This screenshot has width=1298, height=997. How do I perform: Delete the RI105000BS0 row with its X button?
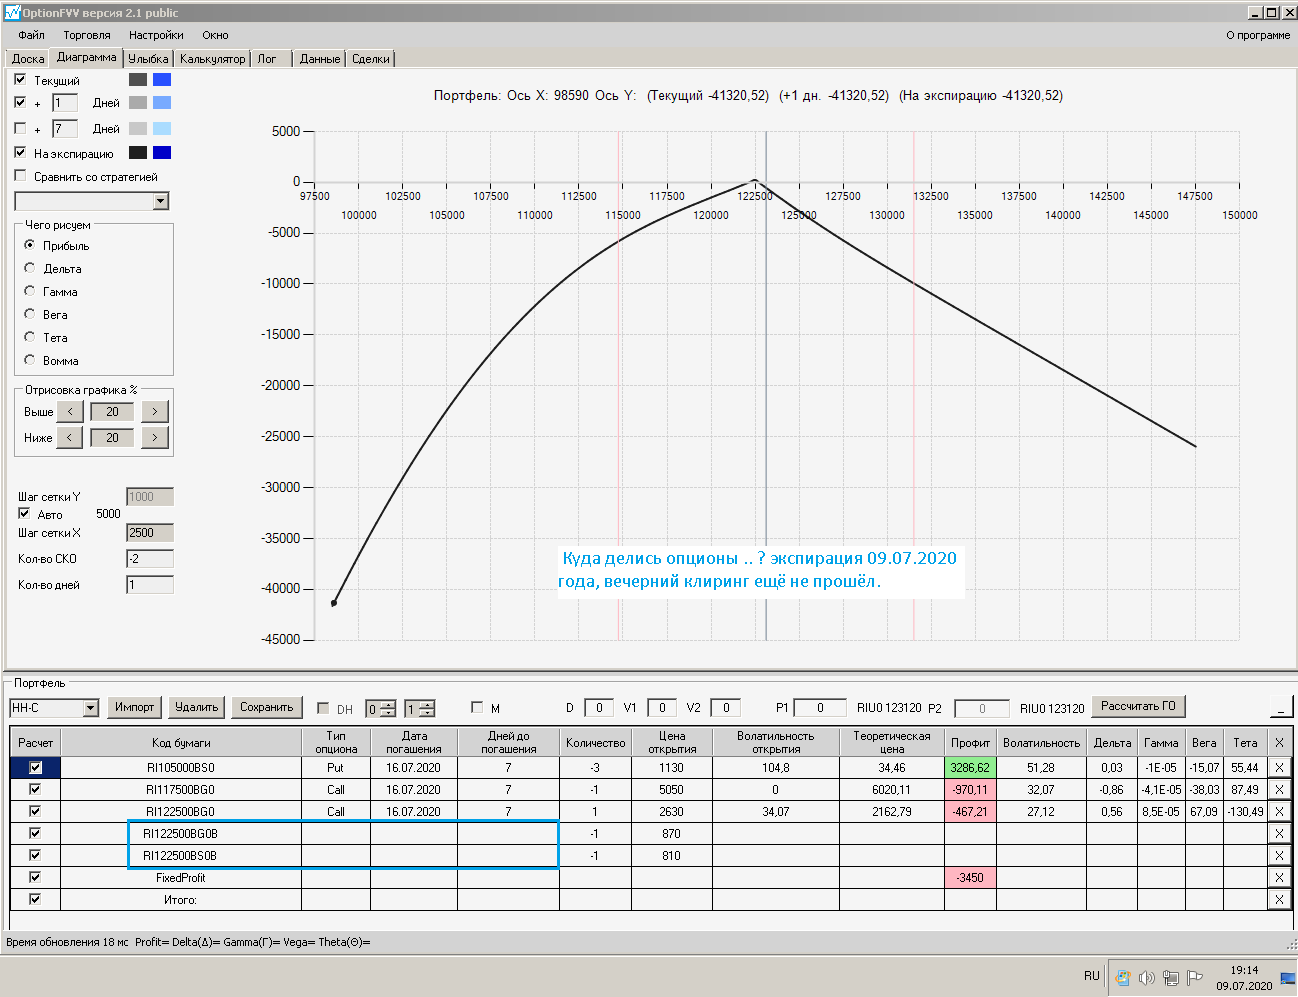point(1279,768)
